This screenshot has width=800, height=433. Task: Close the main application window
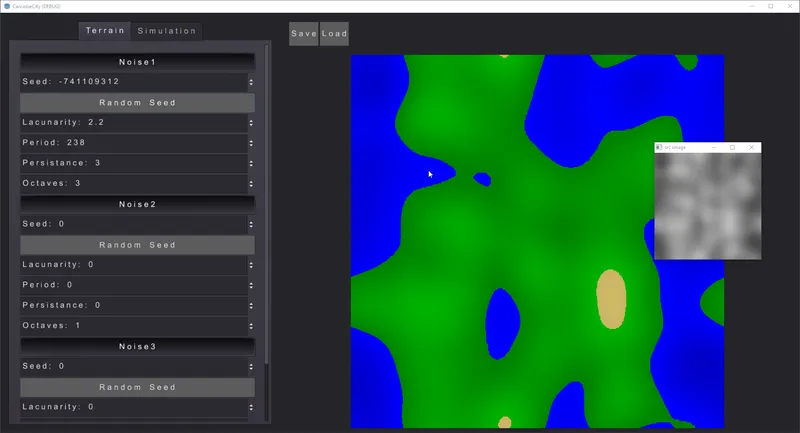[x=790, y=6]
